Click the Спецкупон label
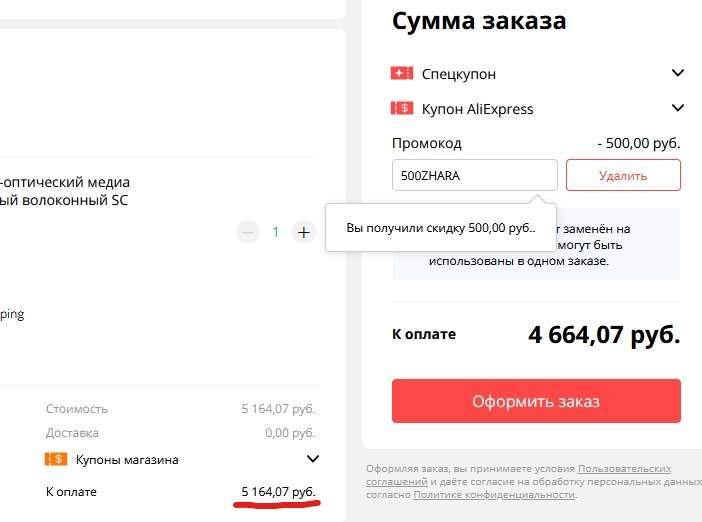Viewport: 702px width, 522px height. point(458,74)
